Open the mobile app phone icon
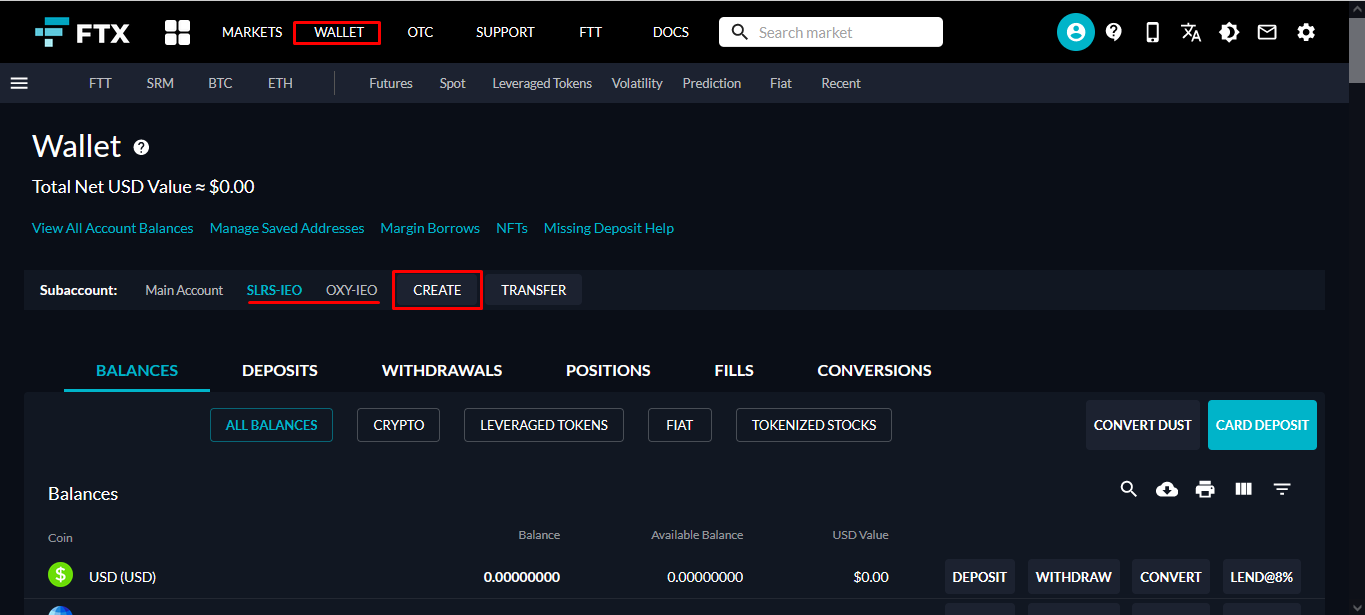Image resolution: width=1365 pixels, height=615 pixels. (x=1152, y=32)
